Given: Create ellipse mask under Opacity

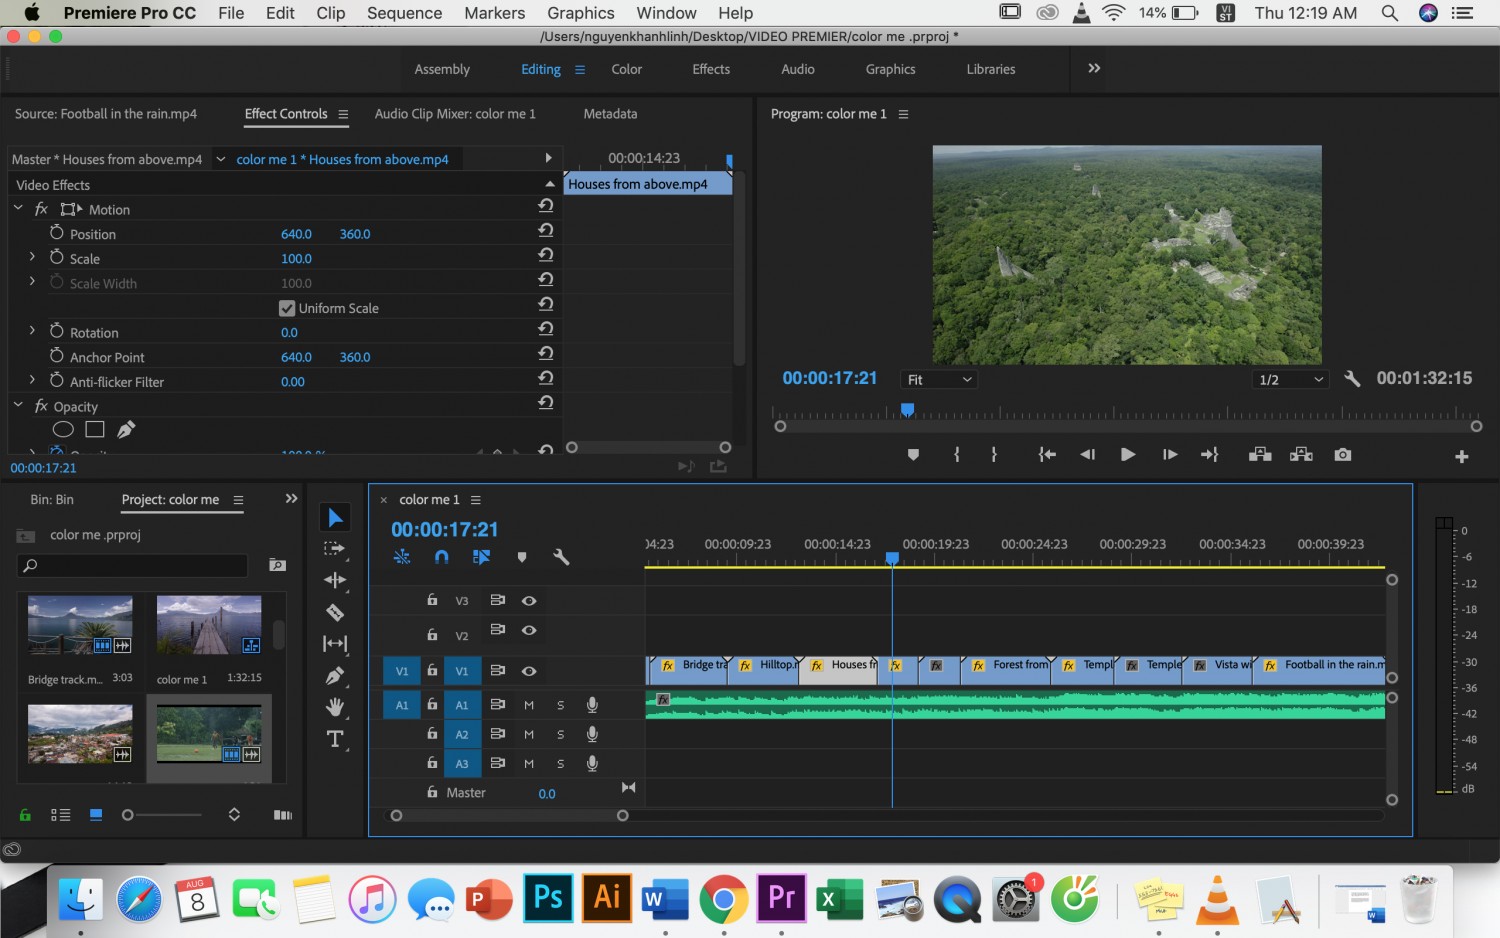Looking at the screenshot, I should point(63,430).
